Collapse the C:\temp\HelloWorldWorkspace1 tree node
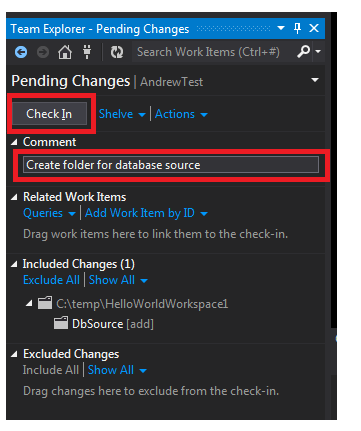This screenshot has width=361, height=431. [29, 303]
